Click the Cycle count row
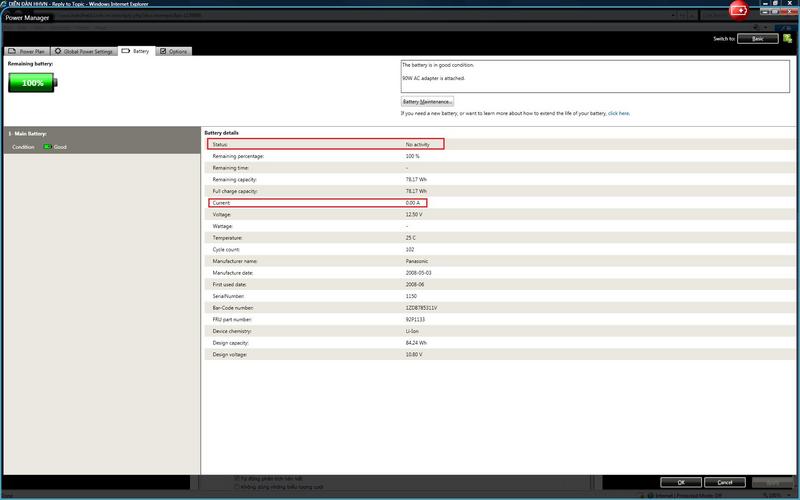The height and width of the screenshot is (500, 800). pos(400,248)
